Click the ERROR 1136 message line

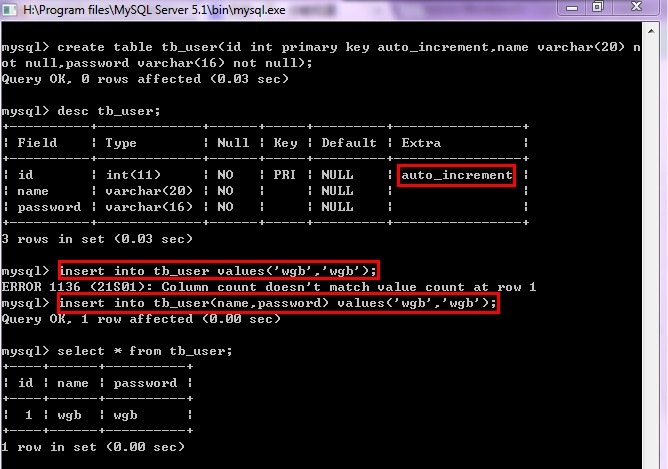click(268, 287)
